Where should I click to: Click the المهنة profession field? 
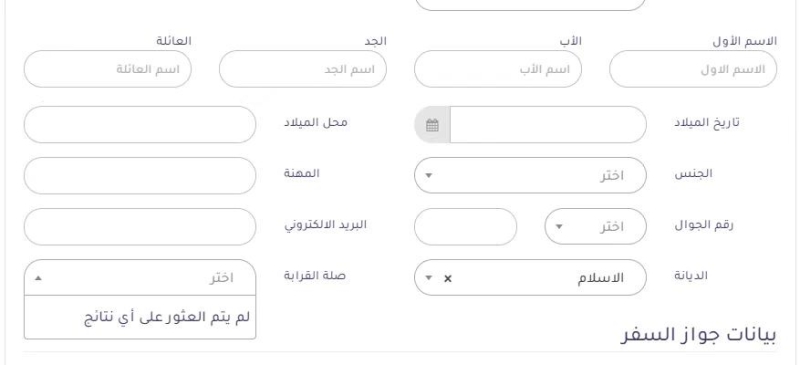pos(140,176)
